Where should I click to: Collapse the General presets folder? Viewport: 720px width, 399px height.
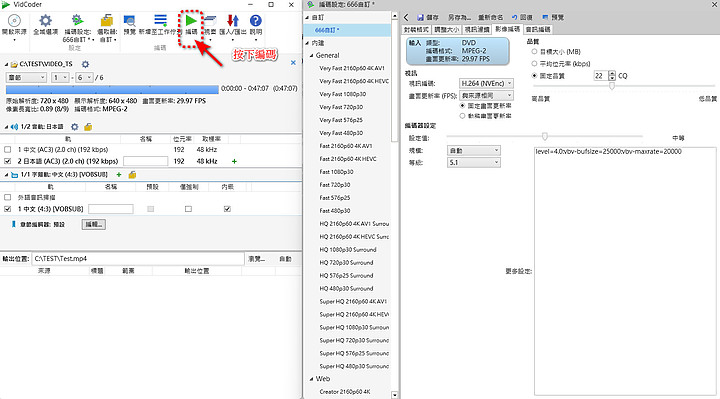pos(311,56)
